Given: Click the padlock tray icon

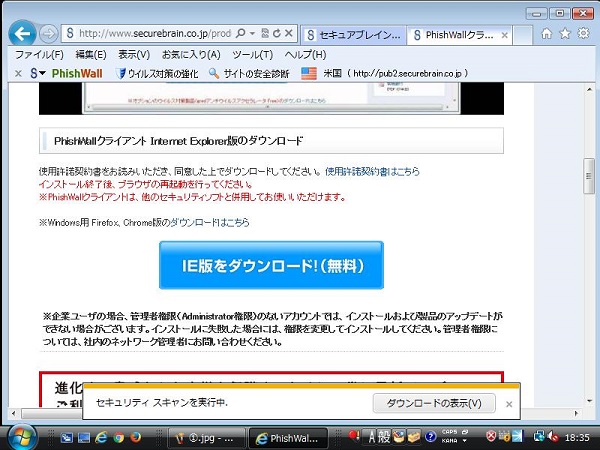Looking at the screenshot, I should click(x=505, y=436).
